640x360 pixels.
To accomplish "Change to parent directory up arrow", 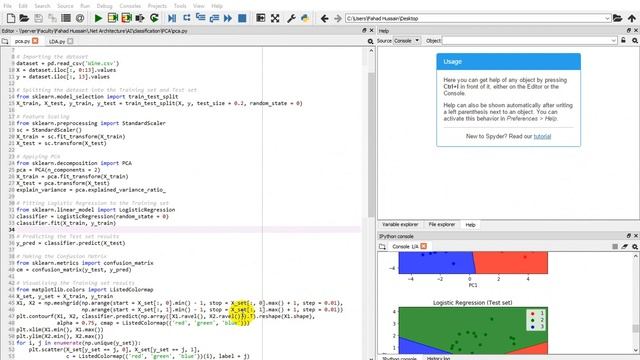I will [632, 18].
